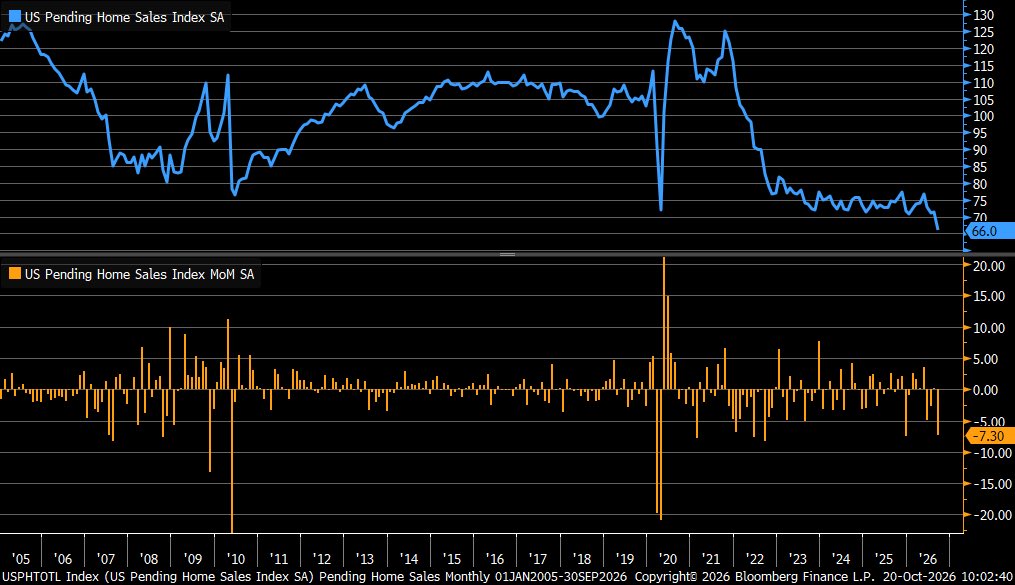The image size is (1015, 585).
Task: Click the '15 year label on time axis
Action: 451,558
